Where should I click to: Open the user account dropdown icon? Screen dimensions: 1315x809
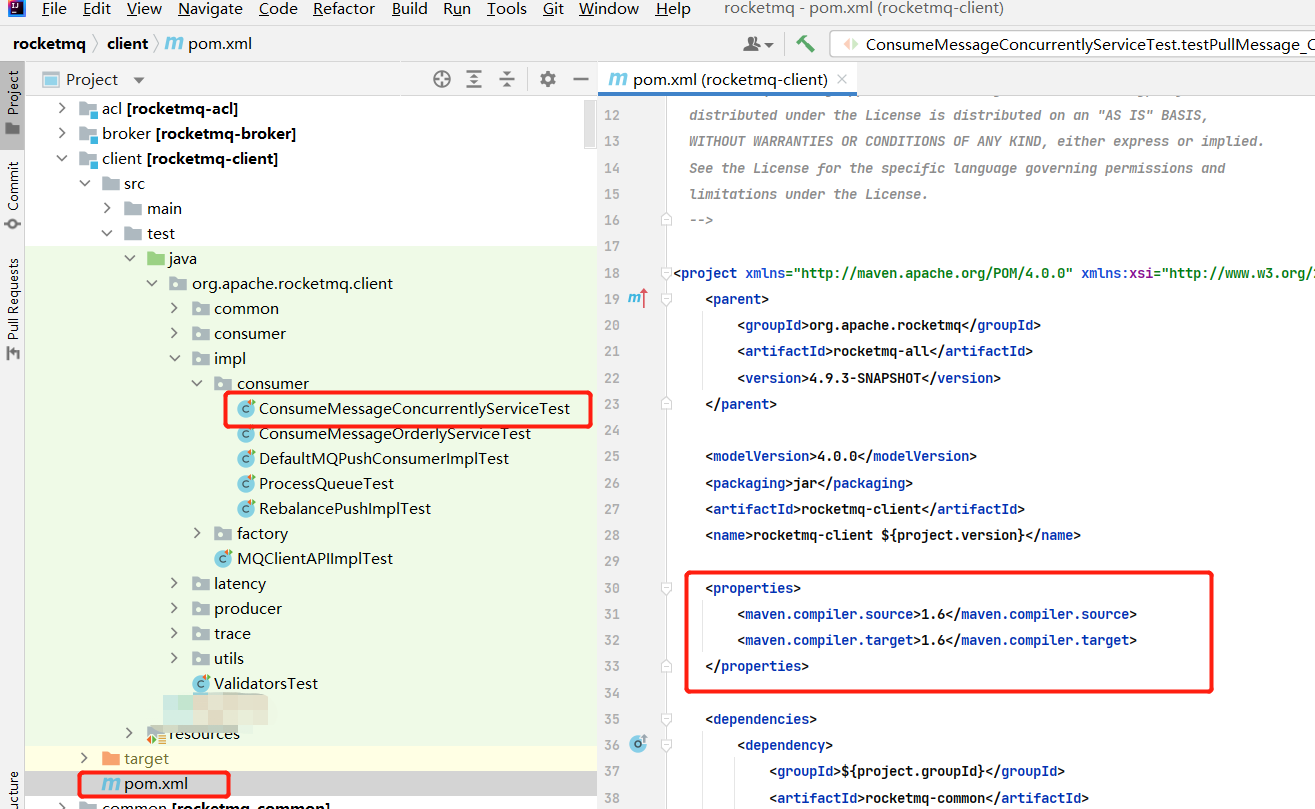[758, 44]
